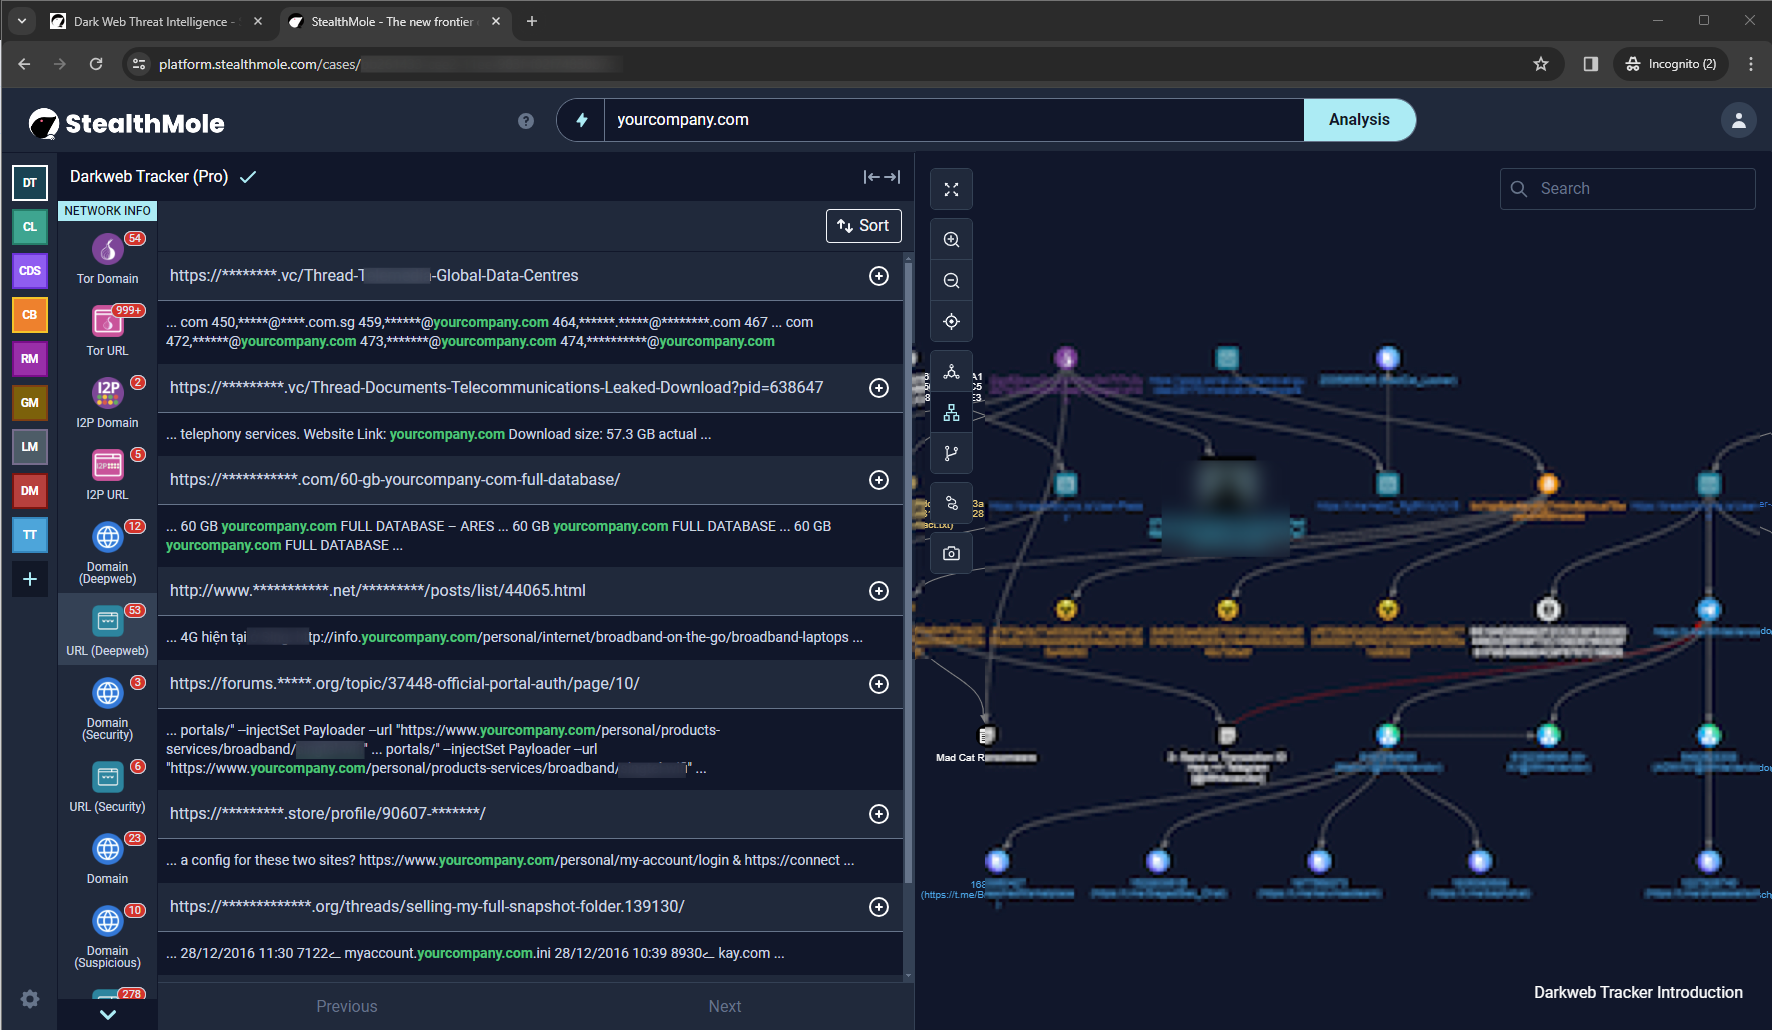Open the browser side panel icon
The image size is (1772, 1030).
click(x=1591, y=64)
